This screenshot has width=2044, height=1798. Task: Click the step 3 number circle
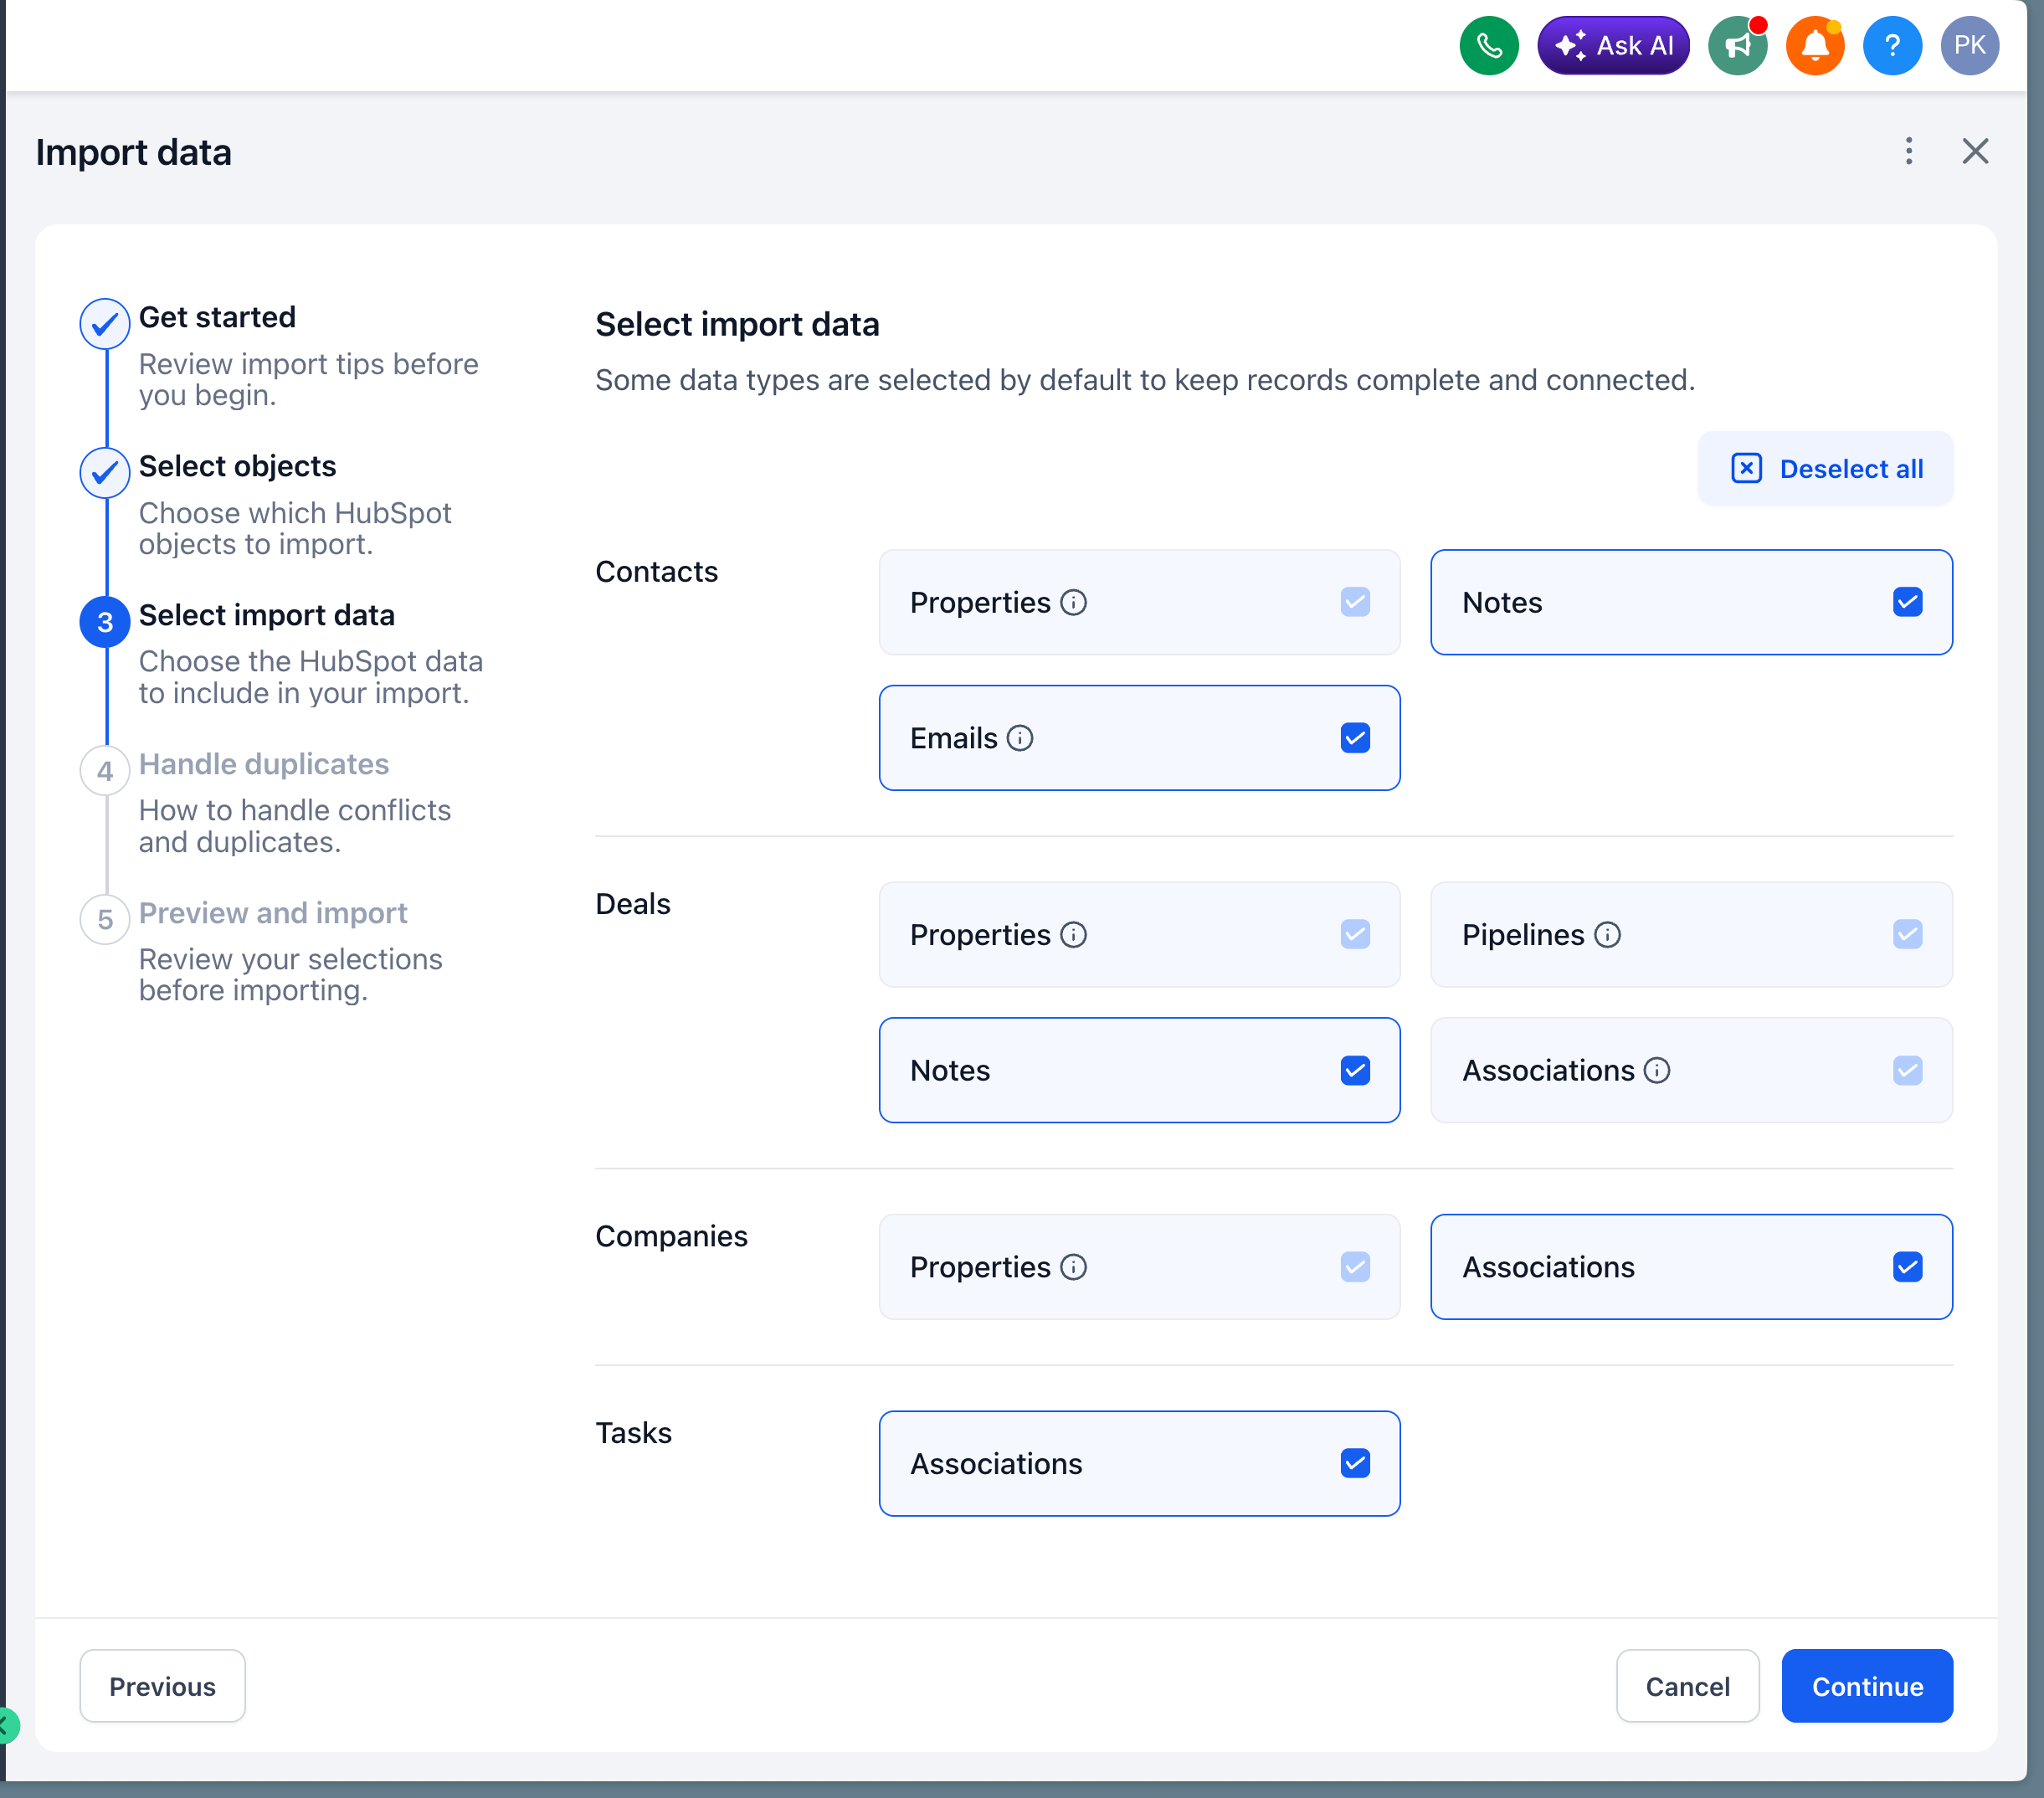click(x=105, y=622)
